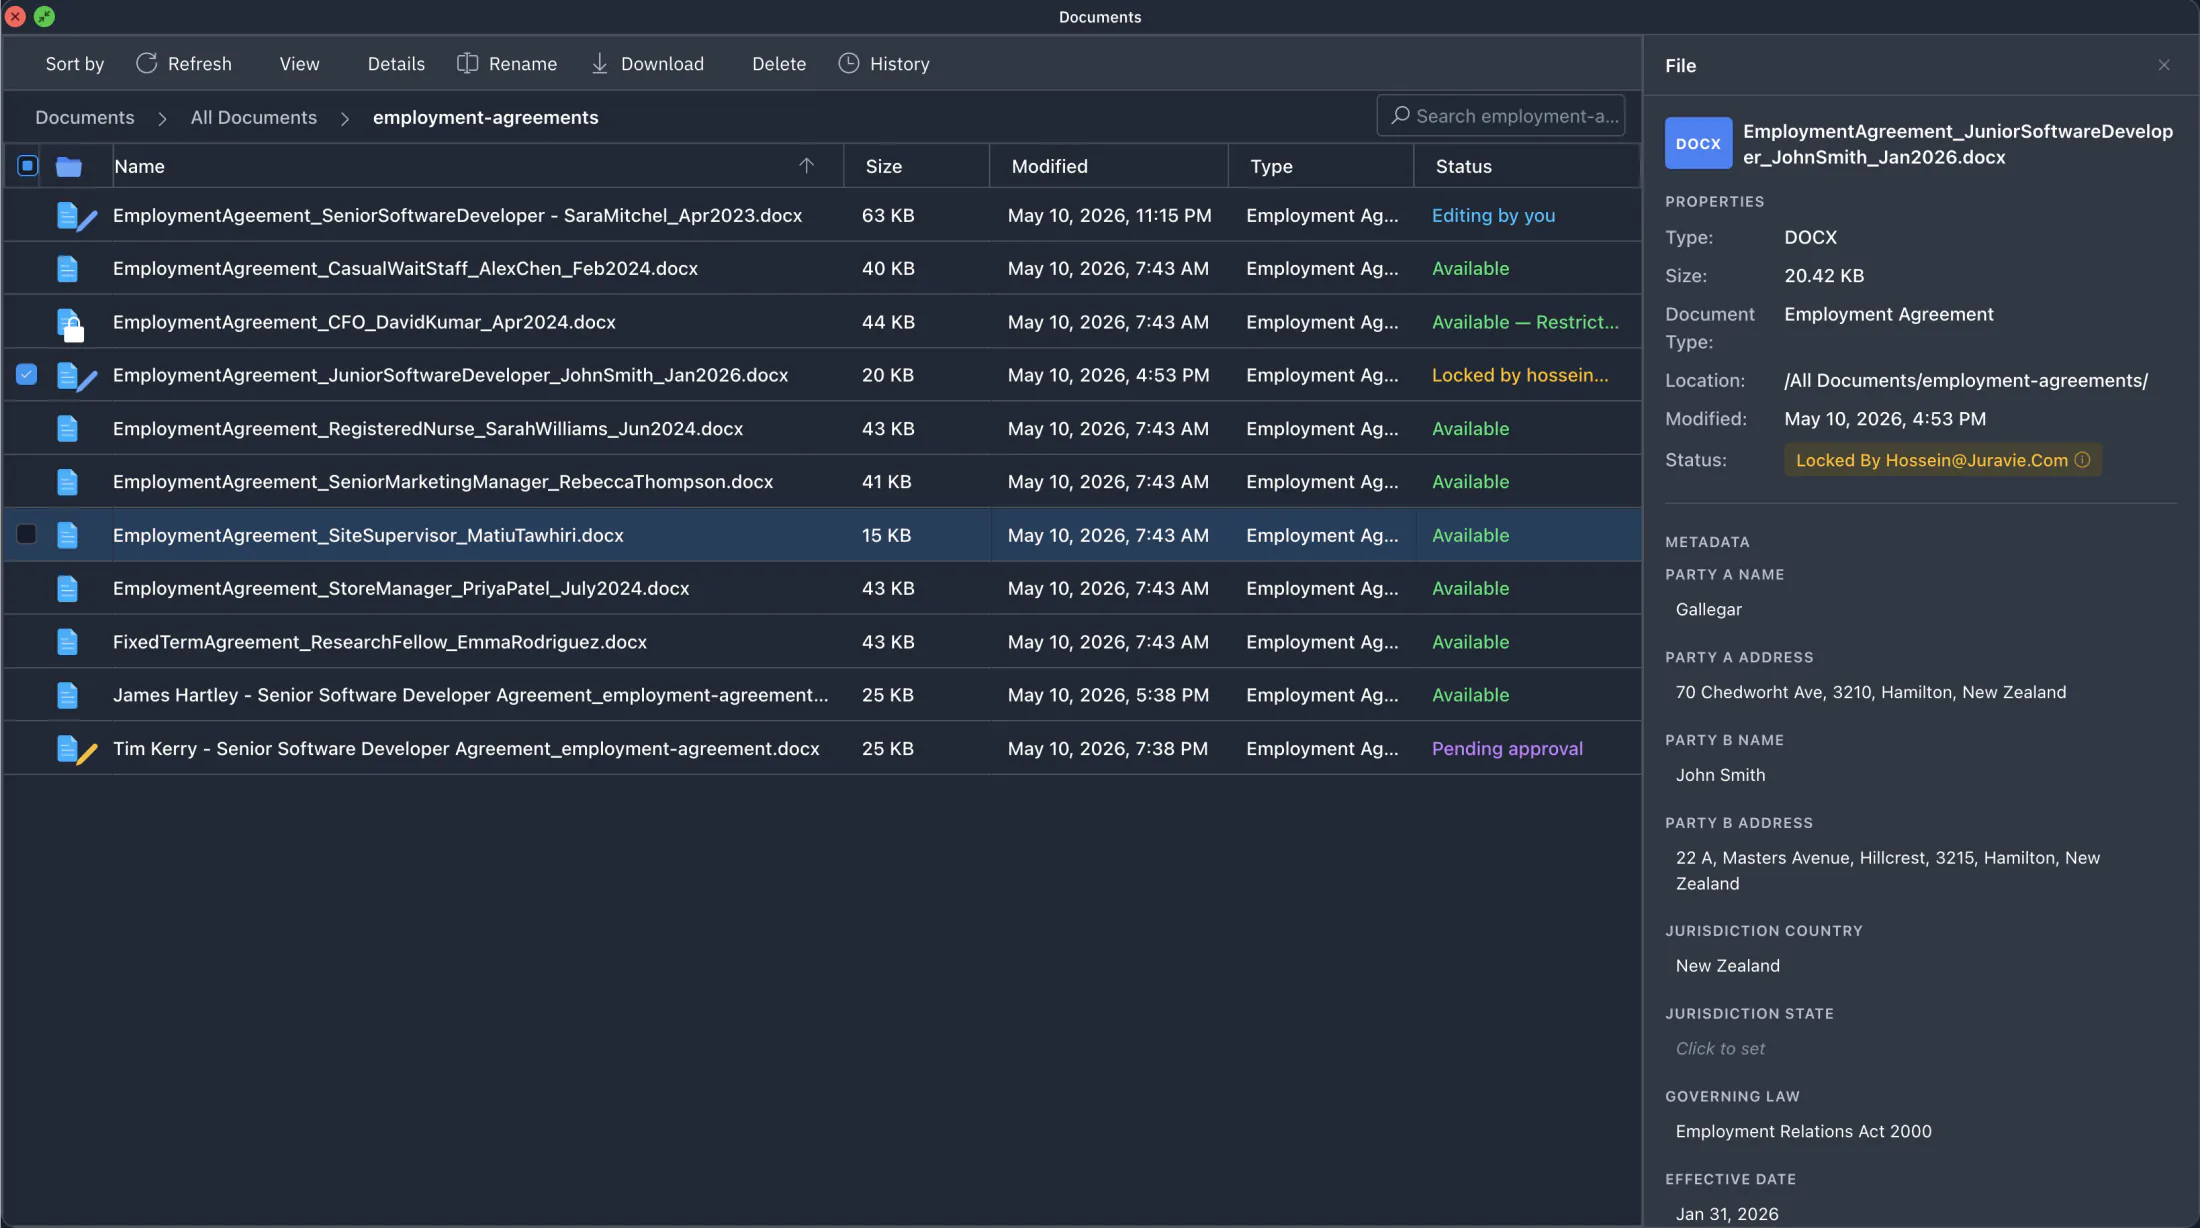Edit Party A Name value Gallegar
Screen dimensions: 2200x1228
pyautogui.click(x=1709, y=609)
